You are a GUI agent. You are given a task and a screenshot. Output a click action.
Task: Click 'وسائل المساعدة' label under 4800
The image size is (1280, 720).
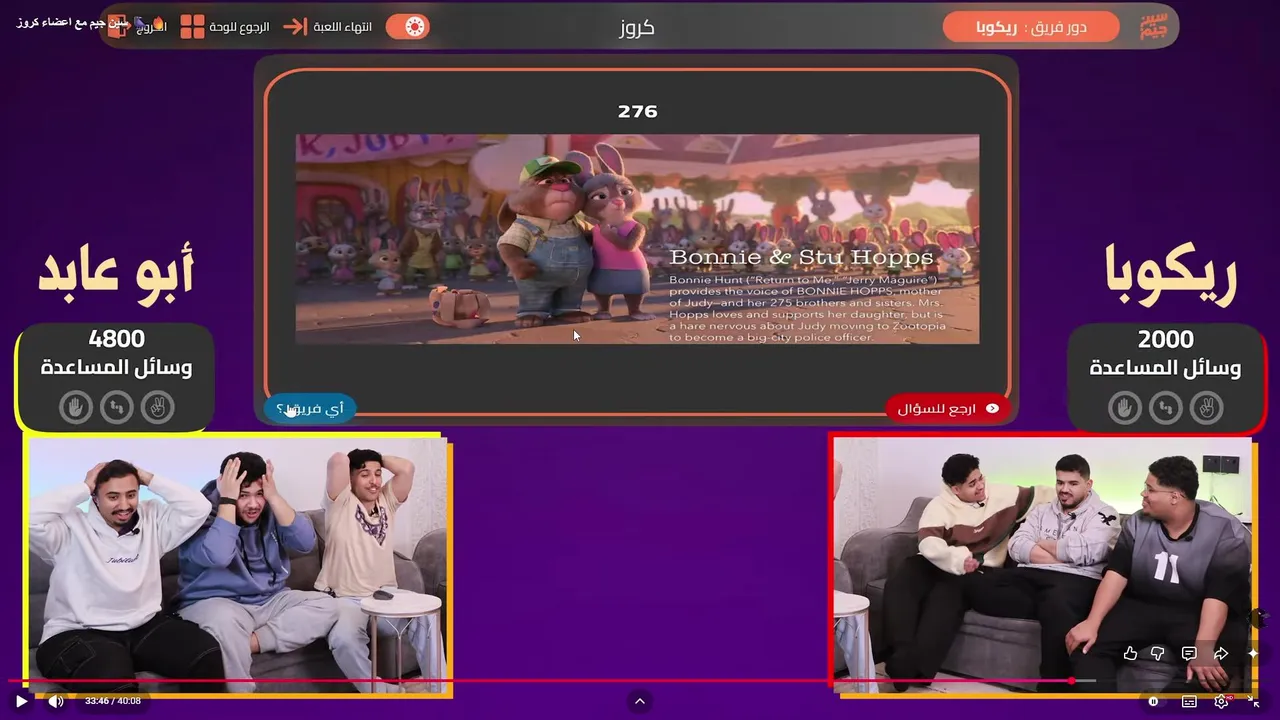[116, 367]
